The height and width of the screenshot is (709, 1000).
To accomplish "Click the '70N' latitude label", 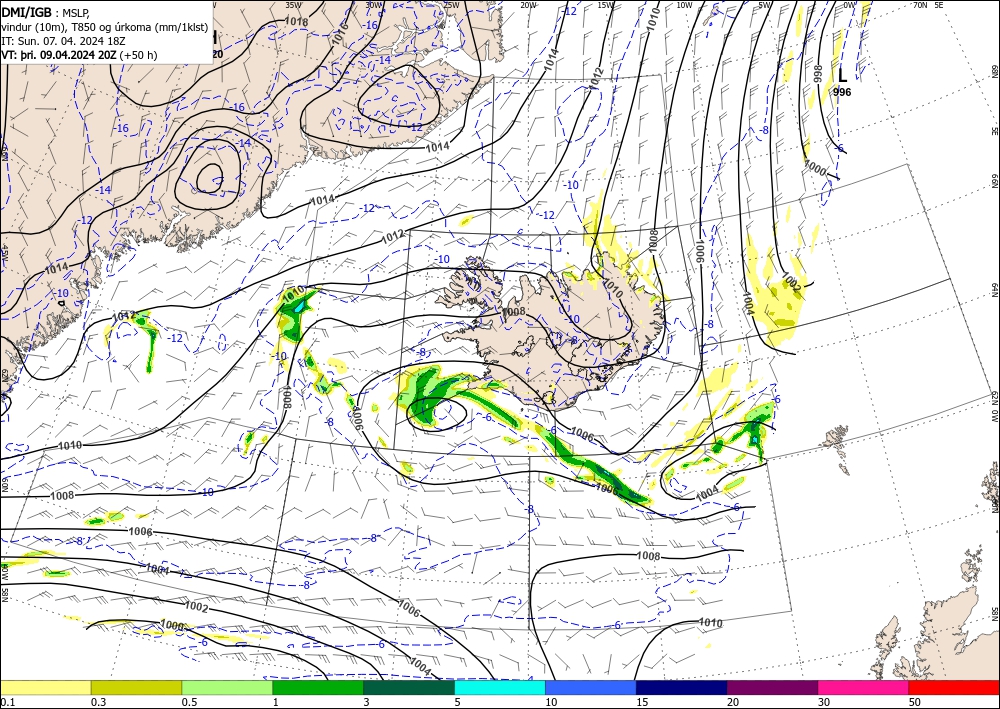I will tap(920, 5).
